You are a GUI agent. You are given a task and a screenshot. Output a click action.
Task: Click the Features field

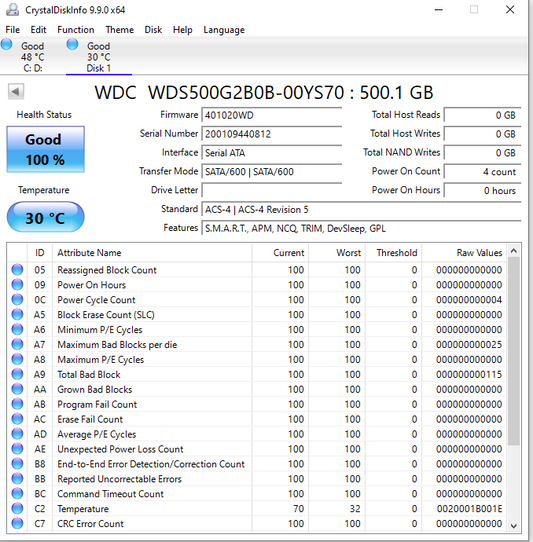click(x=362, y=228)
